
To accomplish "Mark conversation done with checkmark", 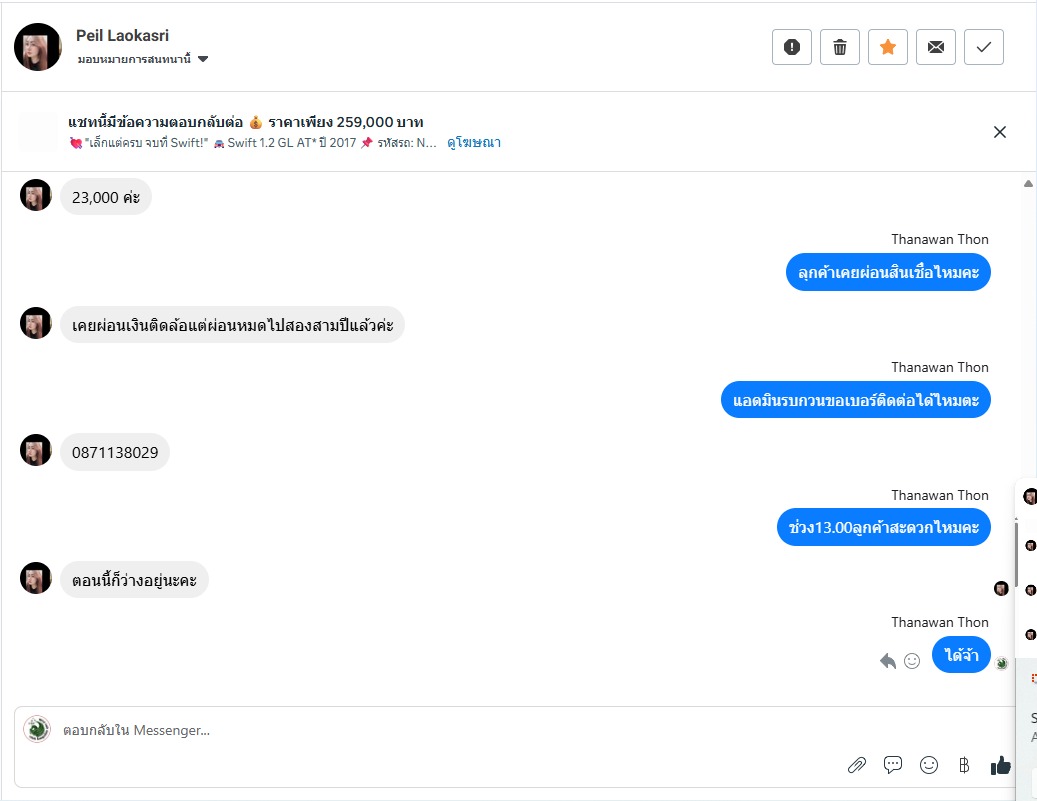I will (984, 47).
